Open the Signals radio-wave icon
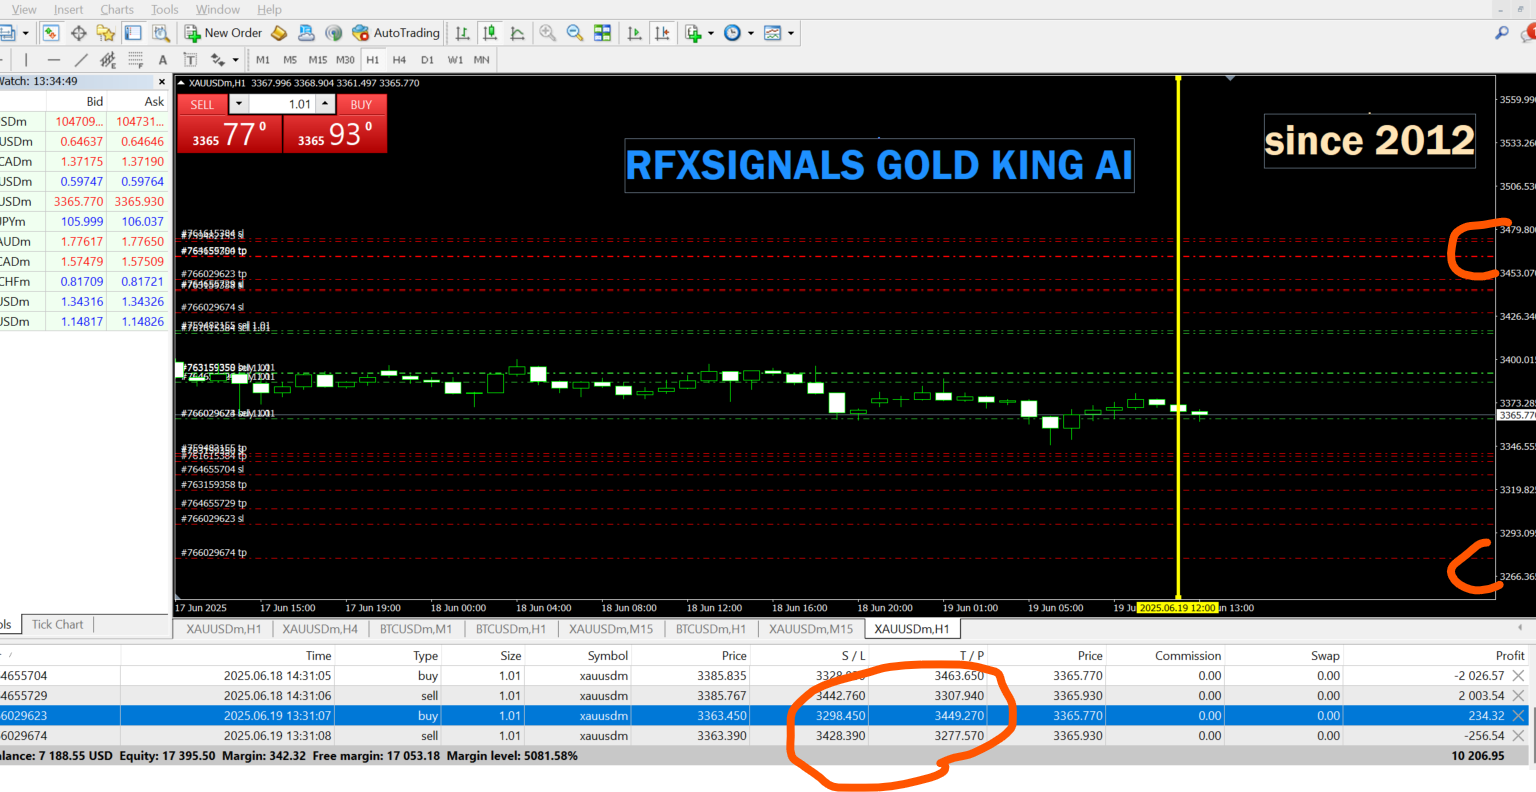This screenshot has height=792, width=1536. click(x=334, y=33)
